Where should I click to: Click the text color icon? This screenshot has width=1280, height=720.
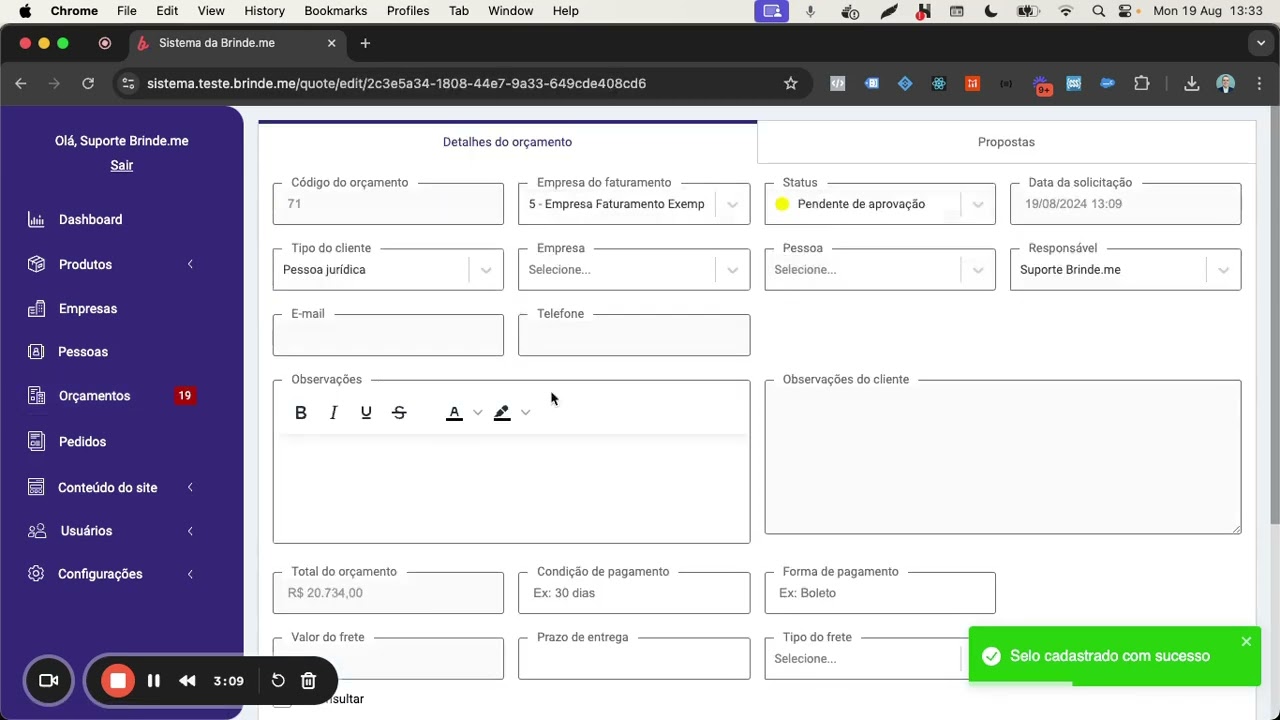(454, 413)
